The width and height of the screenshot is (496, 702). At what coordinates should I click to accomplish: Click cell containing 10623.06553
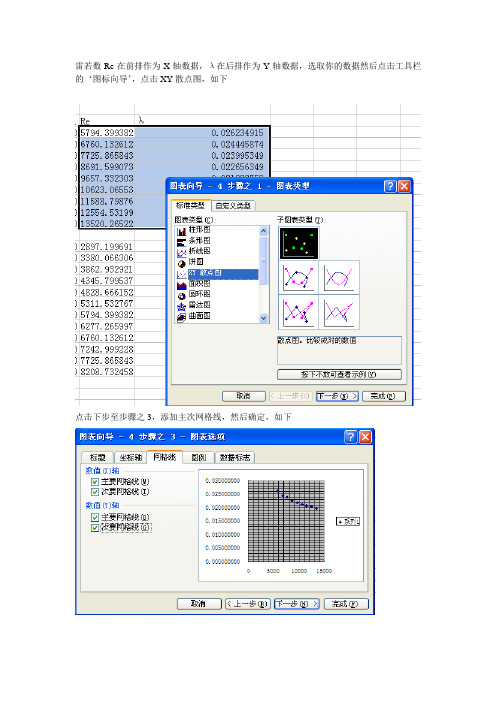pyautogui.click(x=107, y=189)
